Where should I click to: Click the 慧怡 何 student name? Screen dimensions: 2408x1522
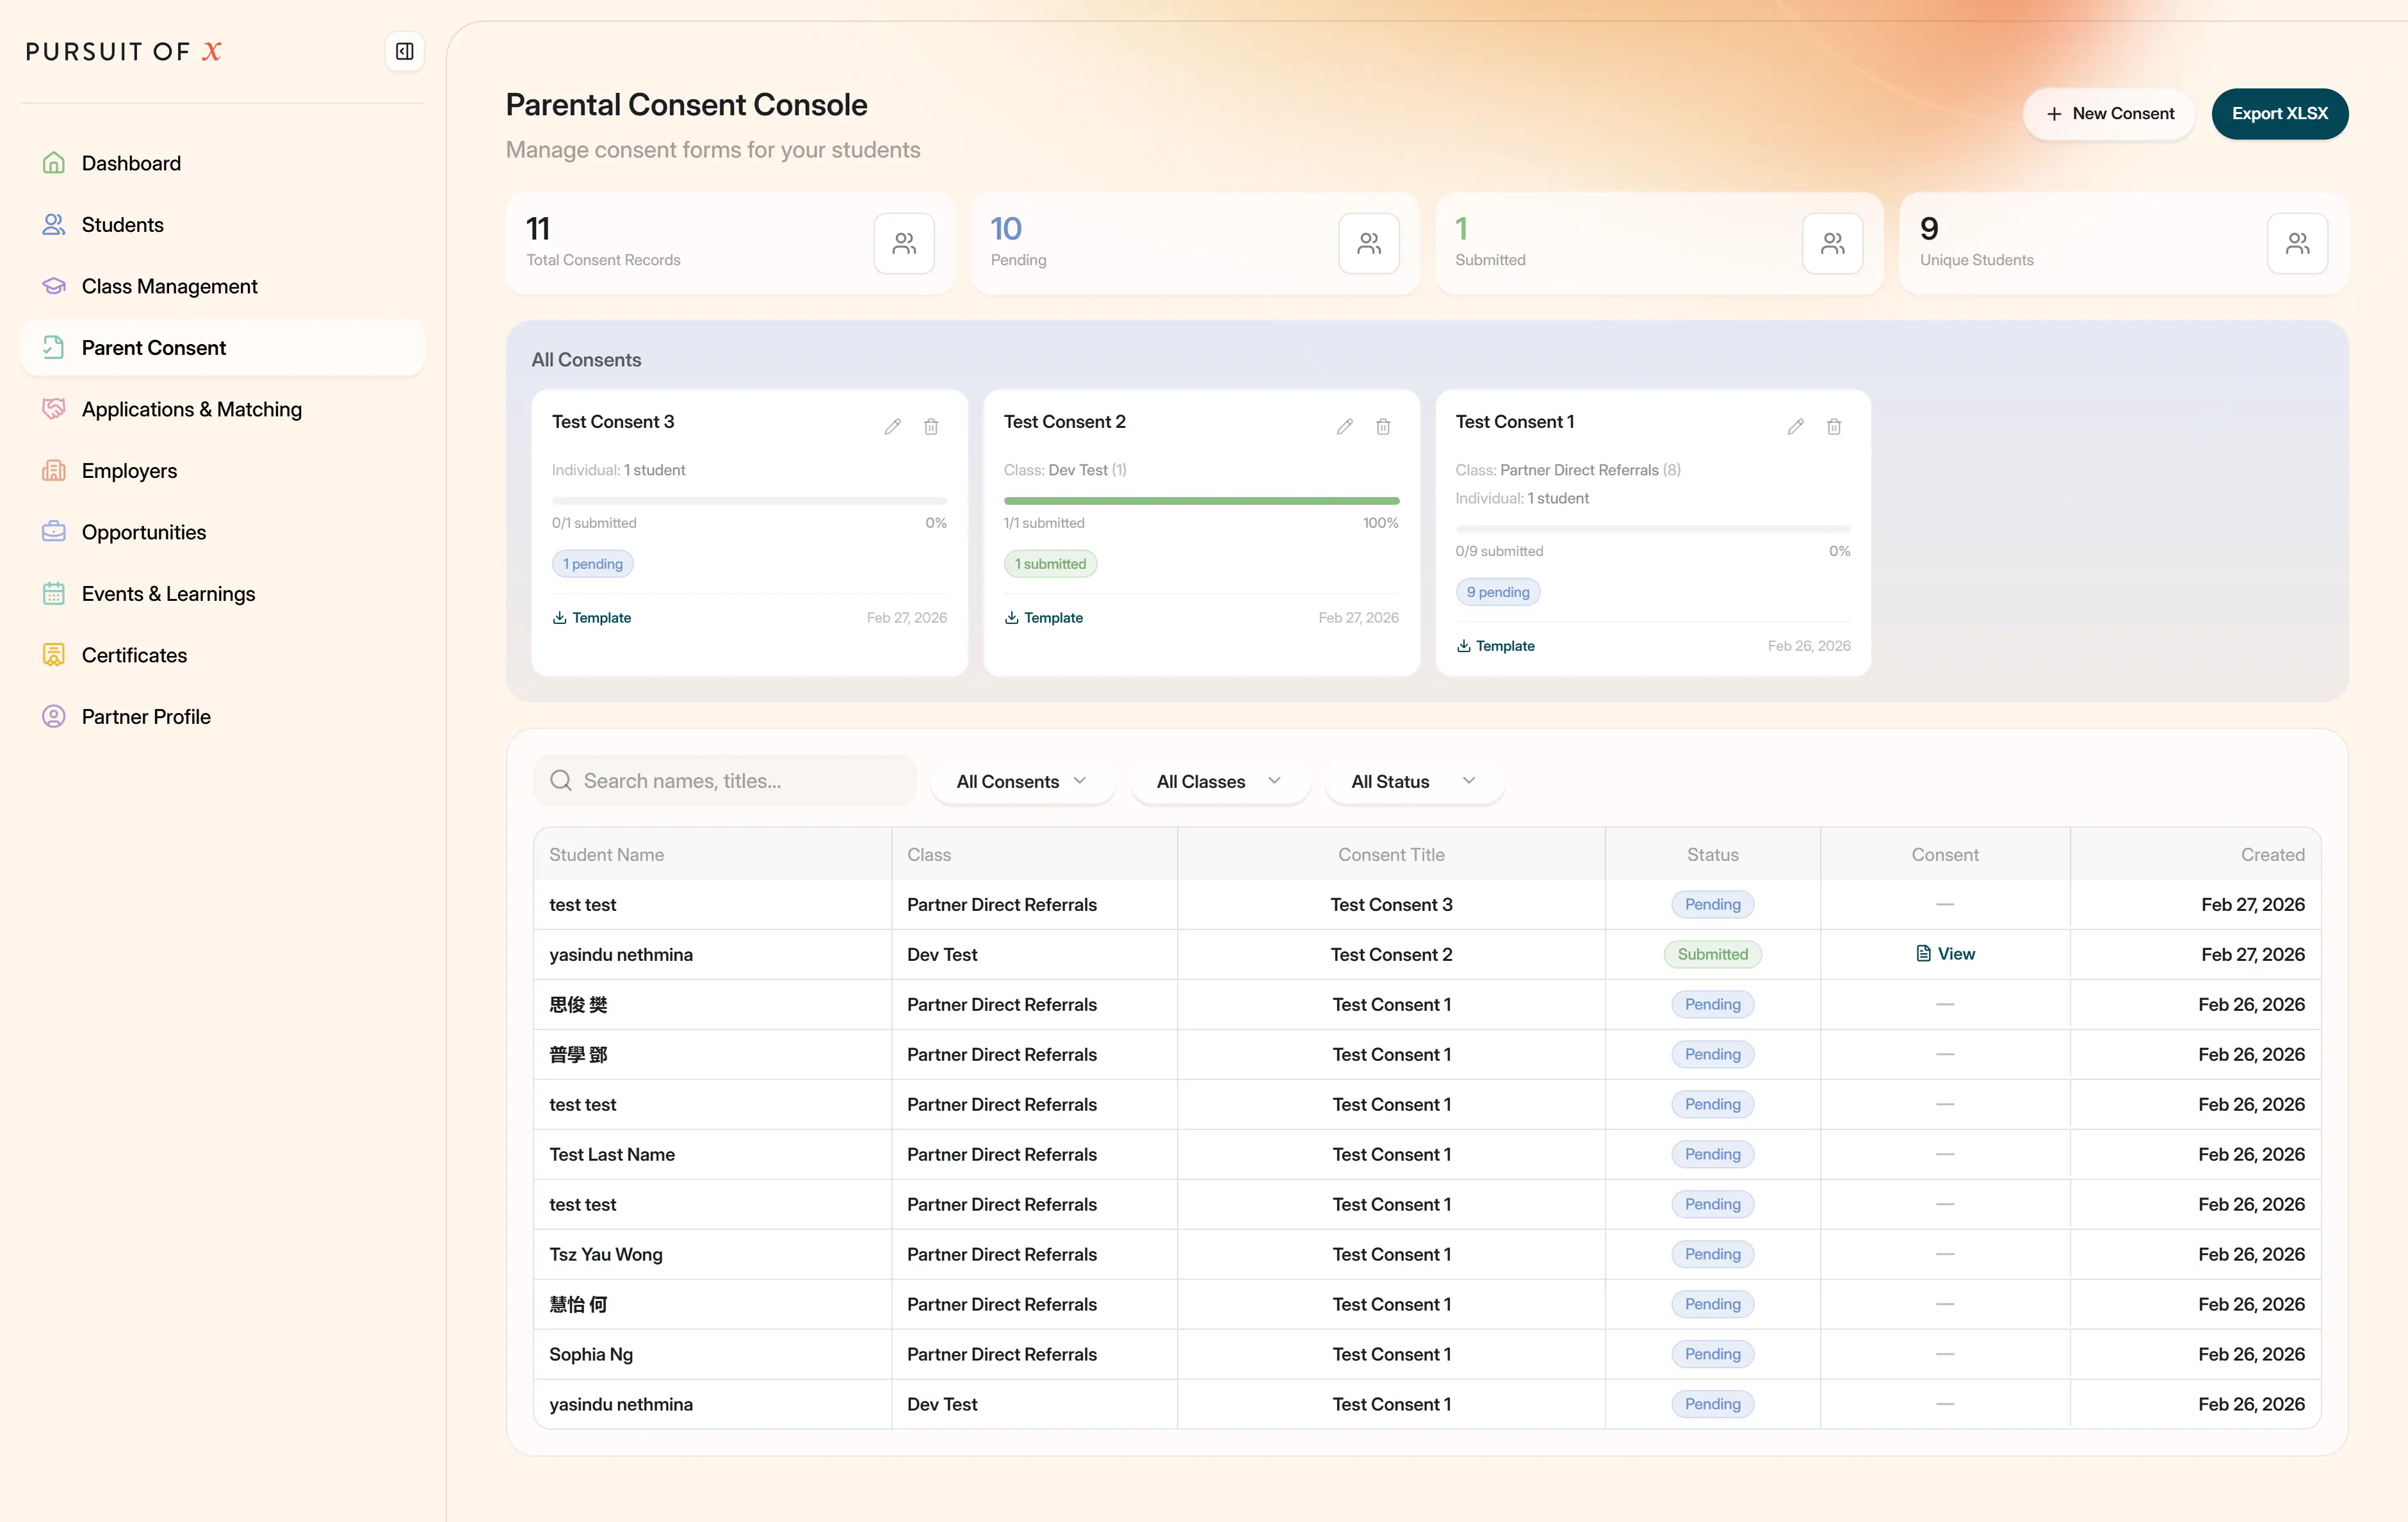(x=578, y=1304)
